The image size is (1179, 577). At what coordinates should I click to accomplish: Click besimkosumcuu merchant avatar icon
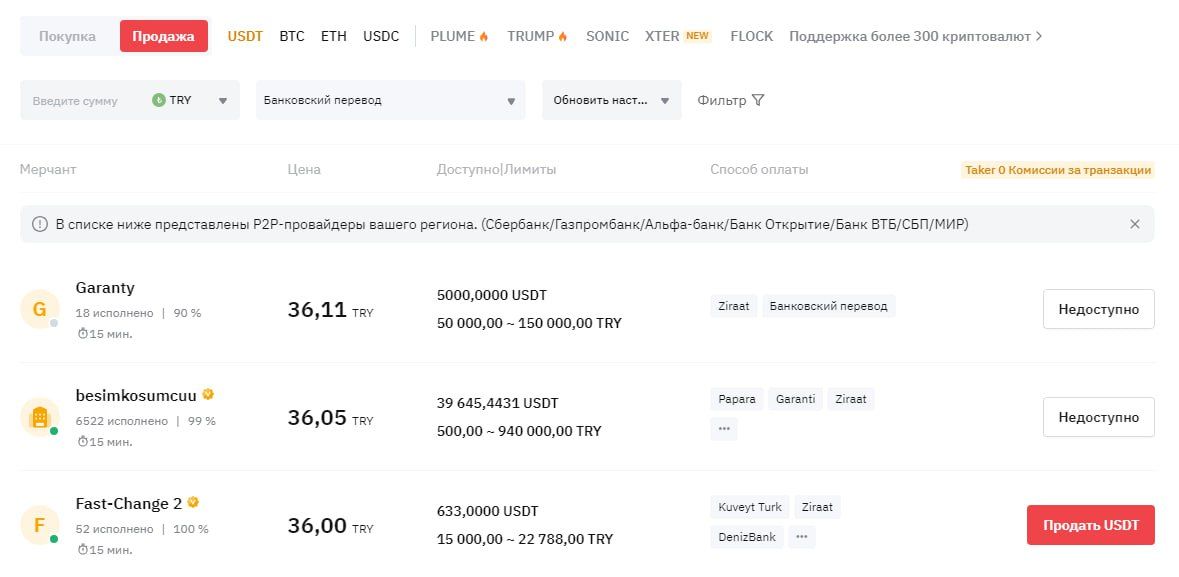(x=40, y=417)
